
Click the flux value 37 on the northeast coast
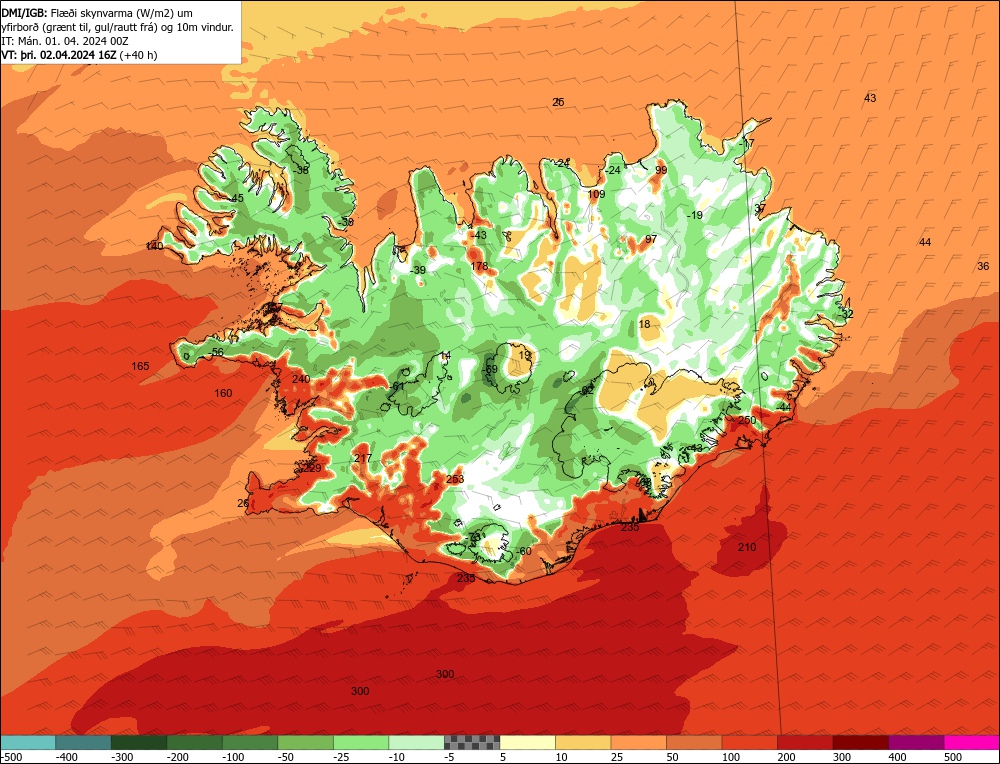coord(760,209)
